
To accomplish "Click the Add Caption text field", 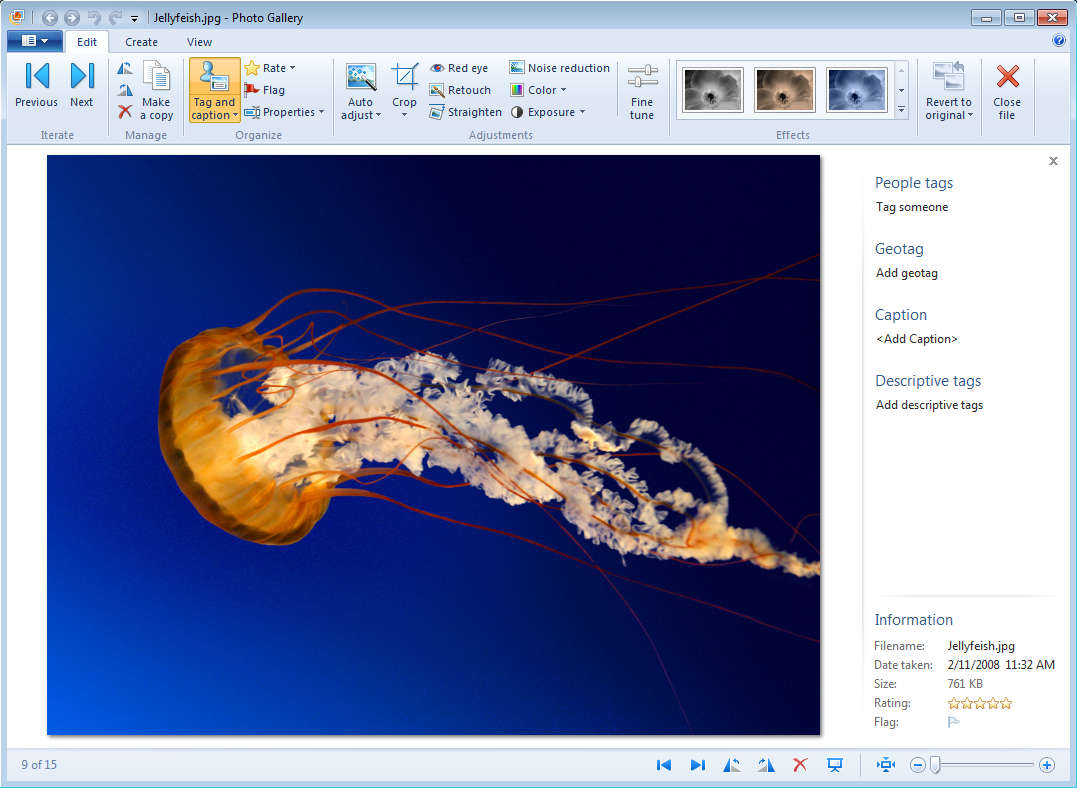I will 917,339.
